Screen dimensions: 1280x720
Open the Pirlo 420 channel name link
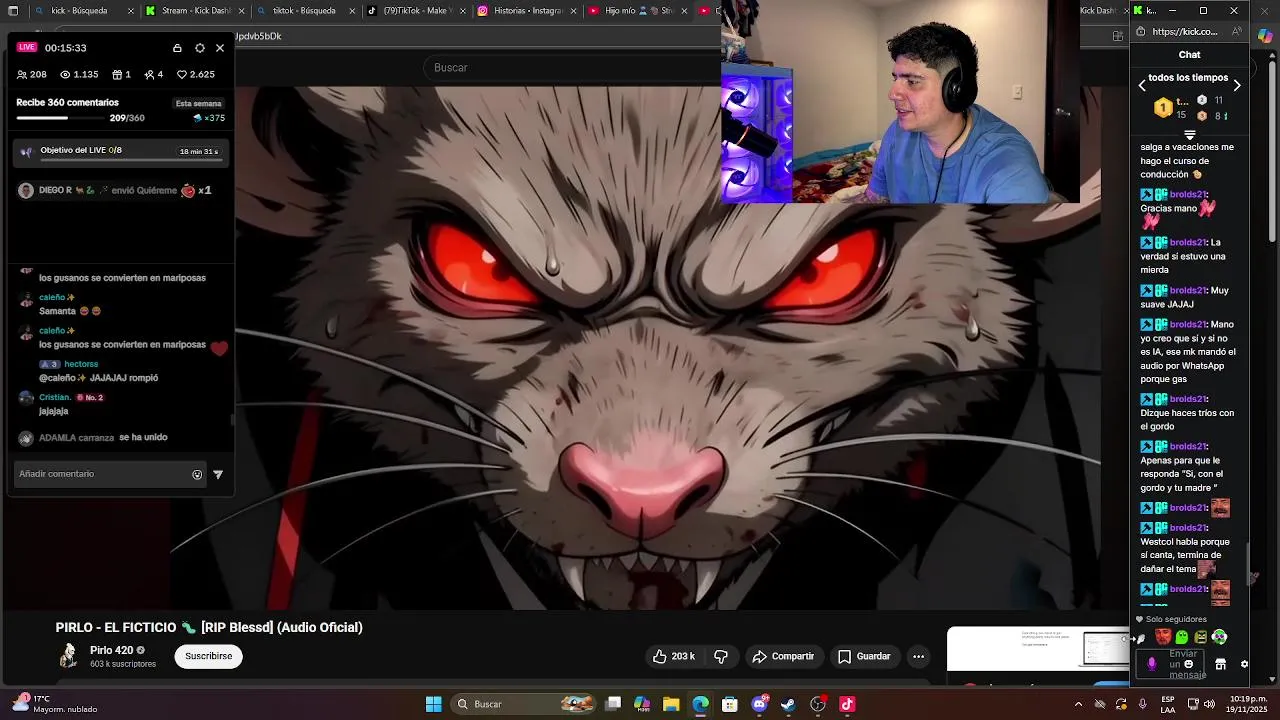click(111, 650)
